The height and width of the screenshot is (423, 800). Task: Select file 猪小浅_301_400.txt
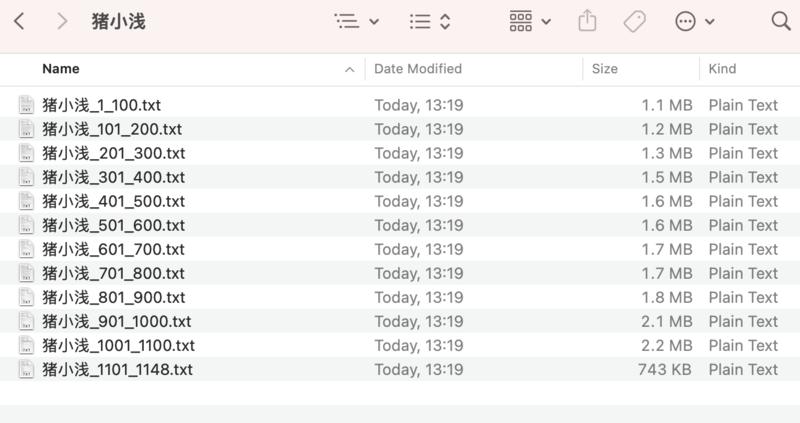point(113,177)
